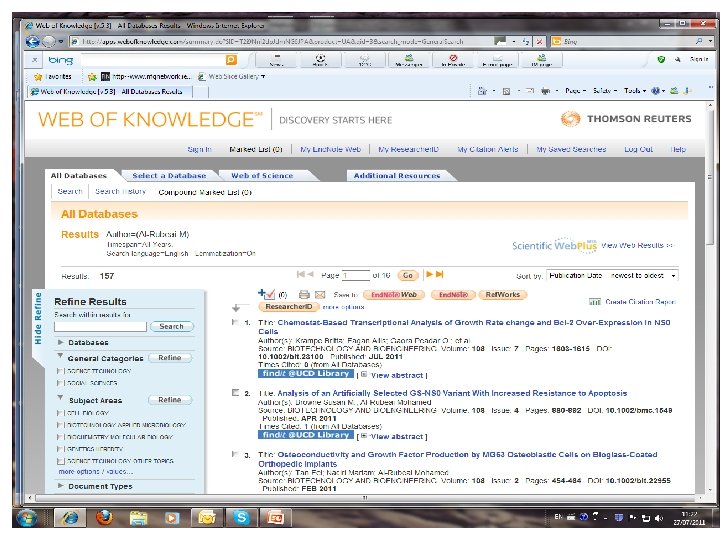Switch to Select a Database tab
The width and height of the screenshot is (720, 540).
[x=169, y=175]
